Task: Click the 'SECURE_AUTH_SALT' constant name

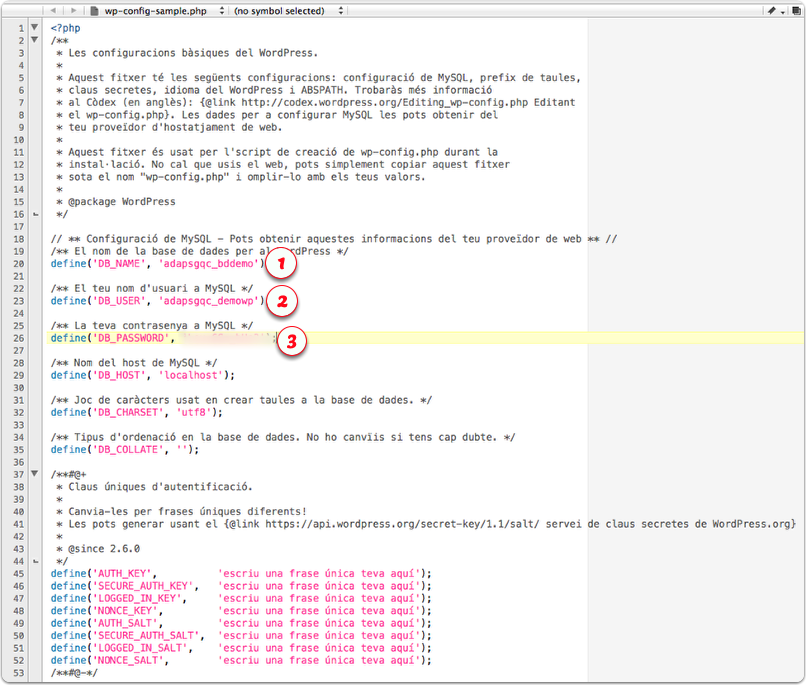Action: [x=146, y=636]
